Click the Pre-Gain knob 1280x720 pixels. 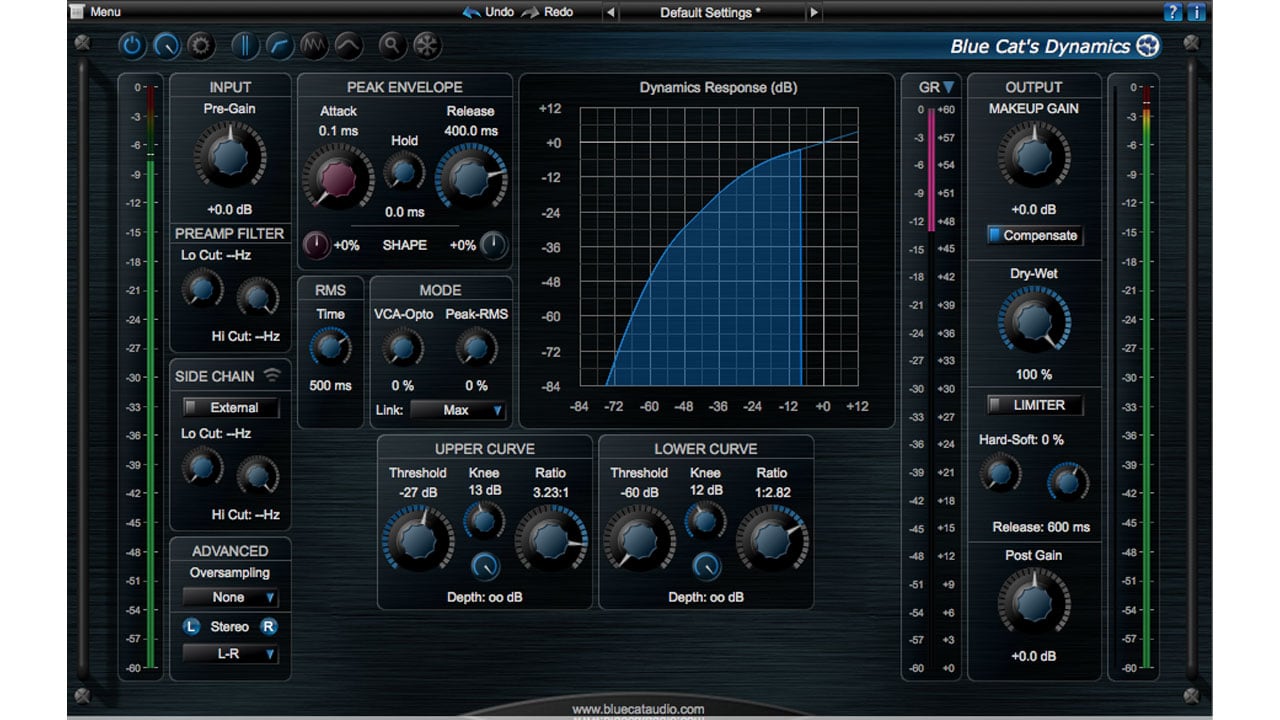point(230,157)
